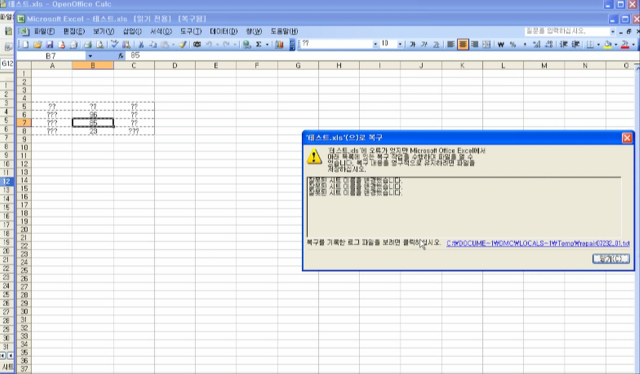Click the Increase Indent icon
The image size is (640, 374).
576,44
